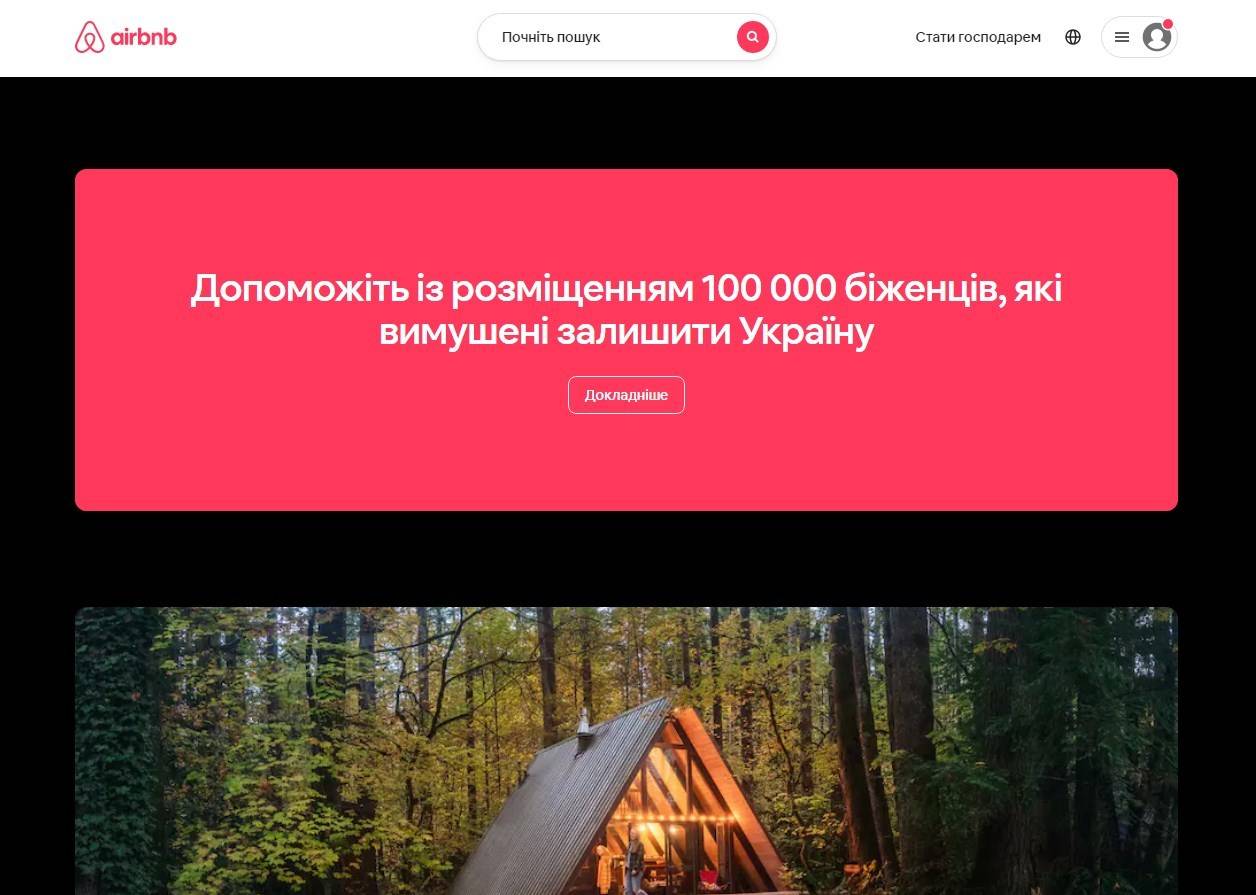The width and height of the screenshot is (1256, 895).
Task: Open the "Стати господарем" link
Action: [x=978, y=37]
